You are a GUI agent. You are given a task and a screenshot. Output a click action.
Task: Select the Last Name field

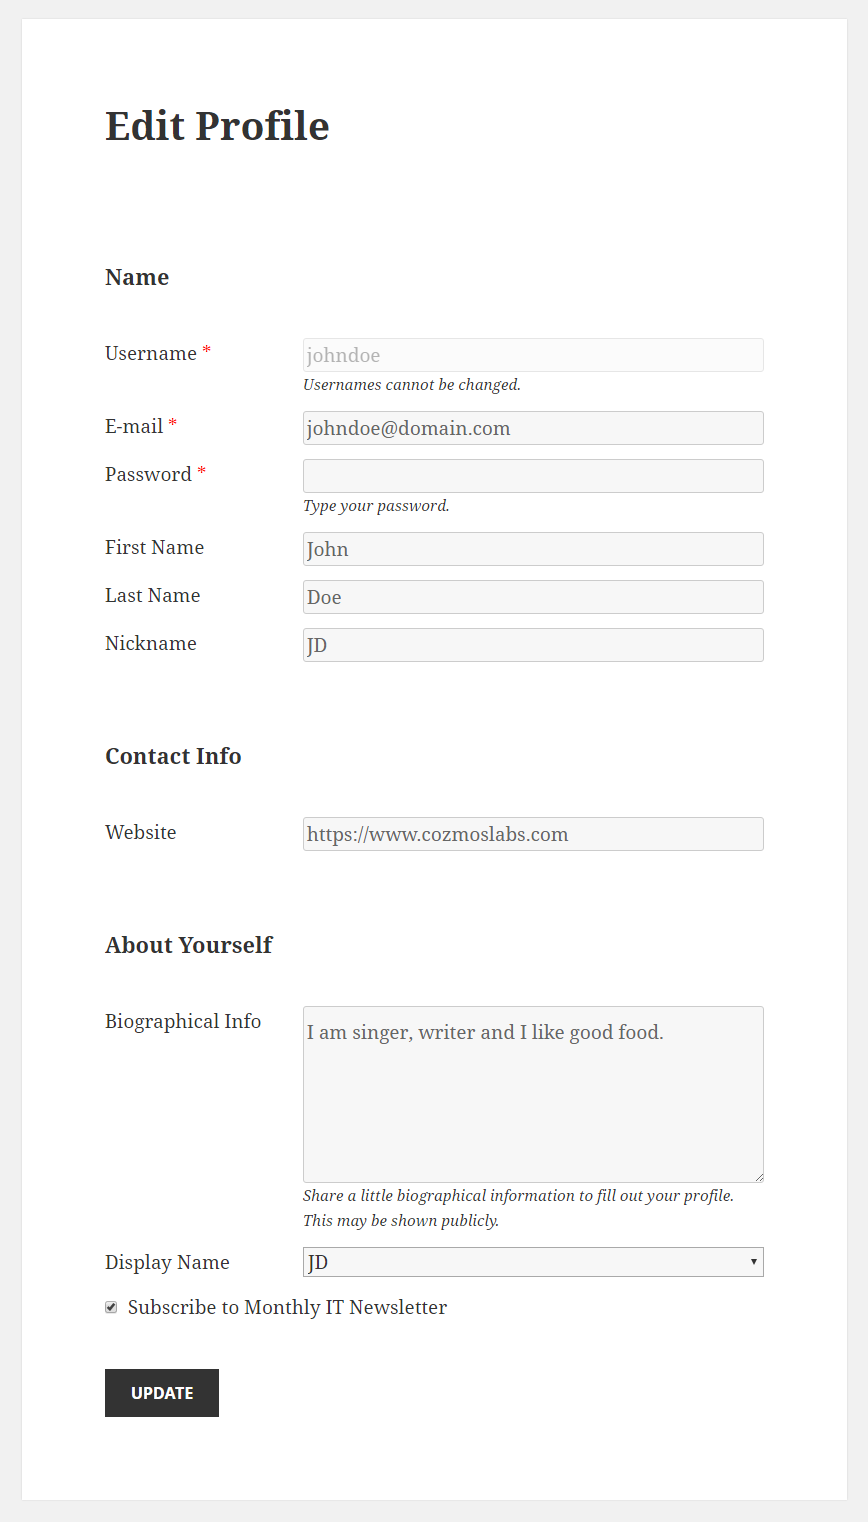533,597
